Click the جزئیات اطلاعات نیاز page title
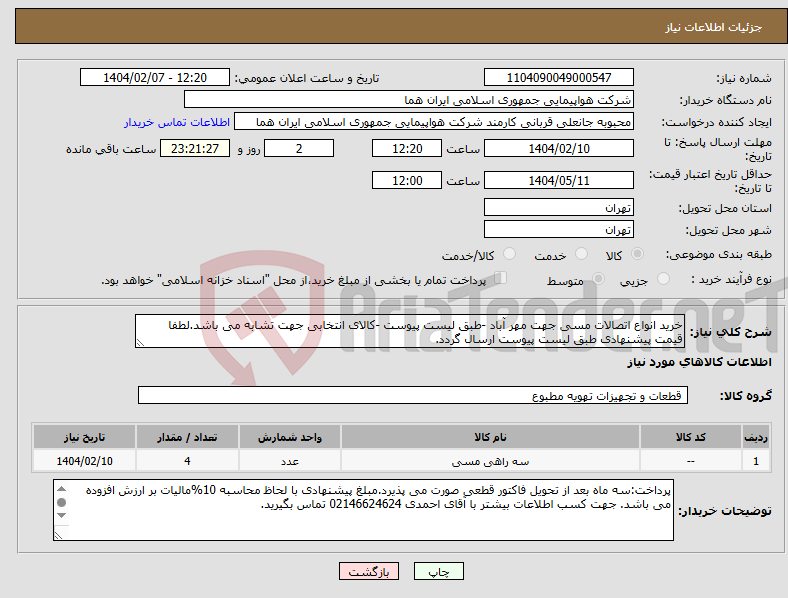 (714, 27)
